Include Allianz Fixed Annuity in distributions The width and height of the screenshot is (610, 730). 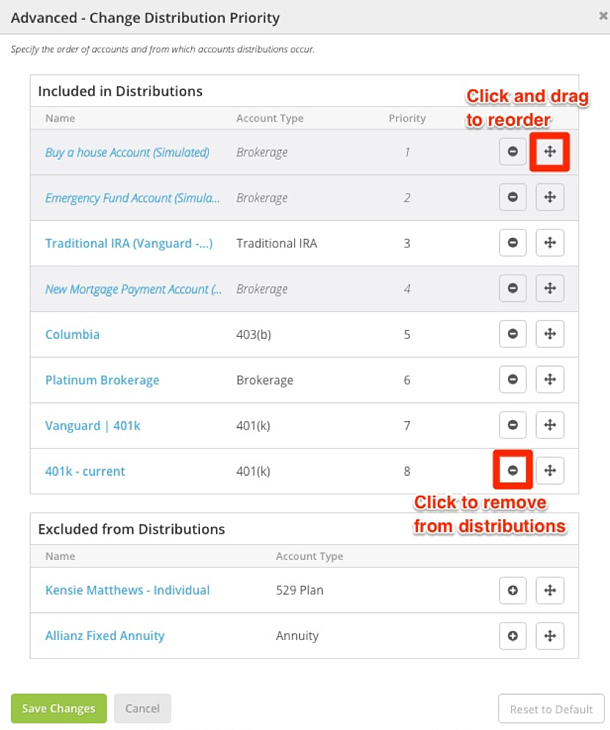[513, 636]
